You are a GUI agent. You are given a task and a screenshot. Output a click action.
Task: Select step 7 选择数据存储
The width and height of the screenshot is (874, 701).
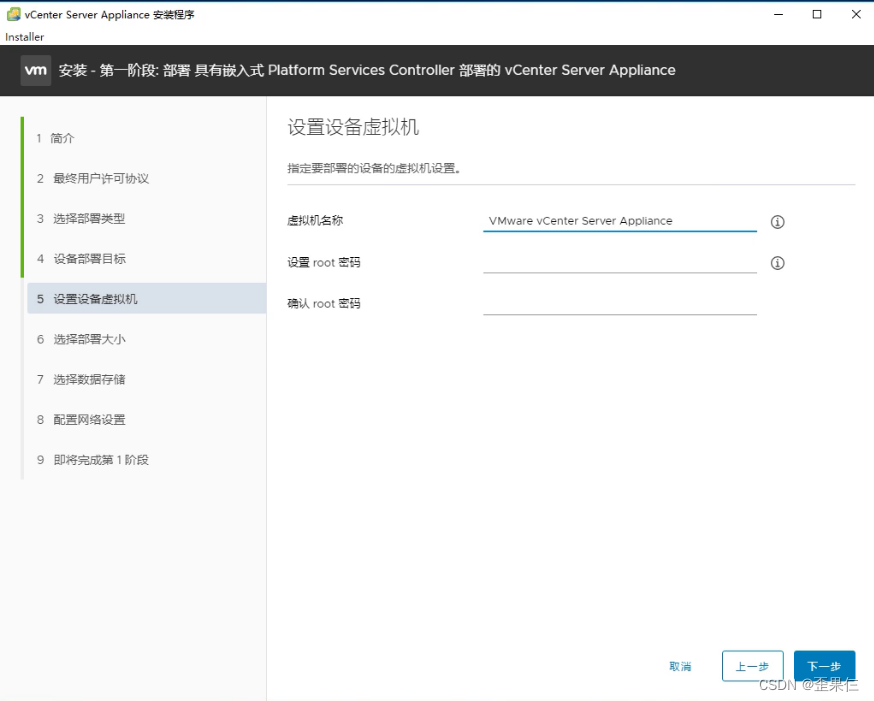81,379
